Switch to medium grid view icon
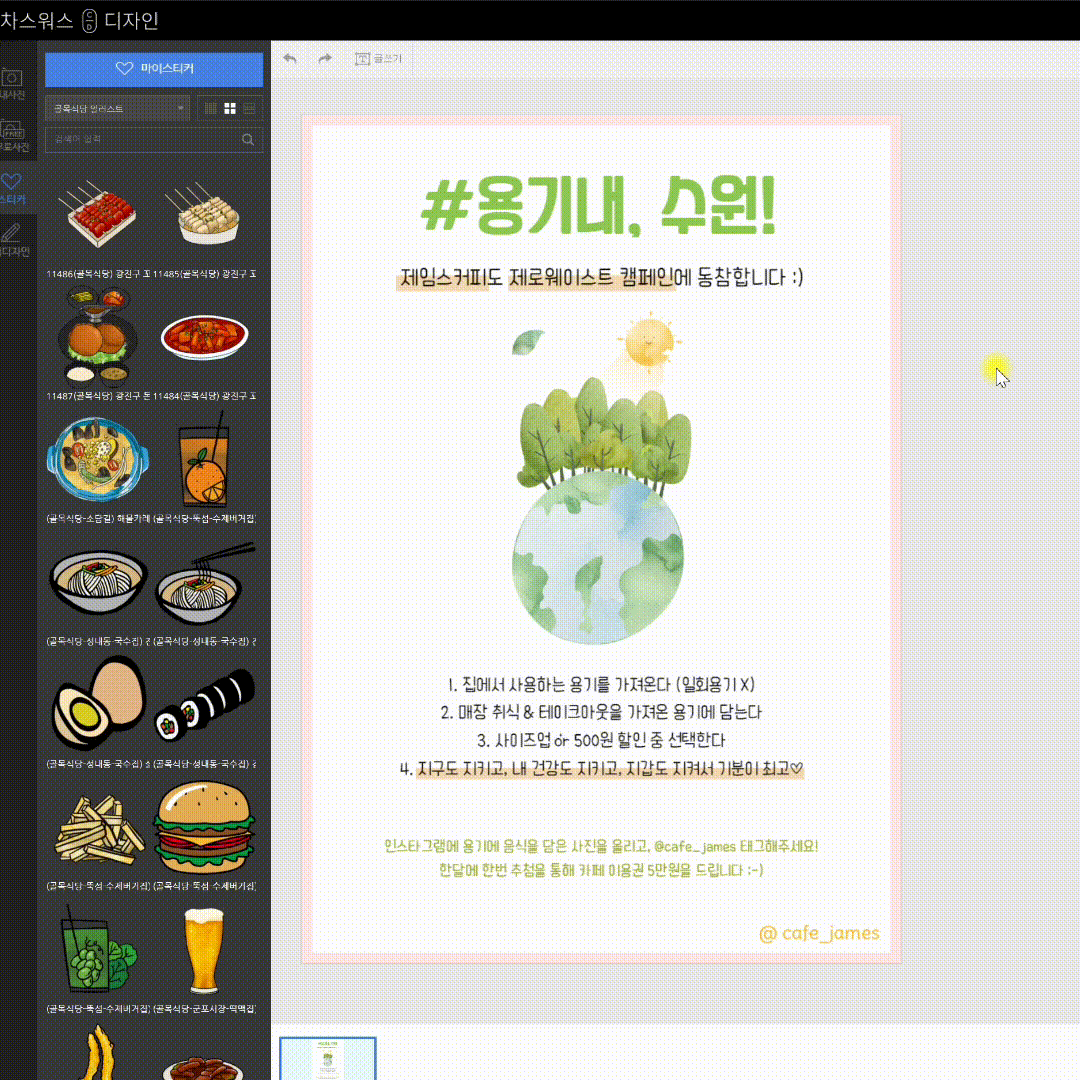This screenshot has width=1080, height=1080. pos(230,108)
